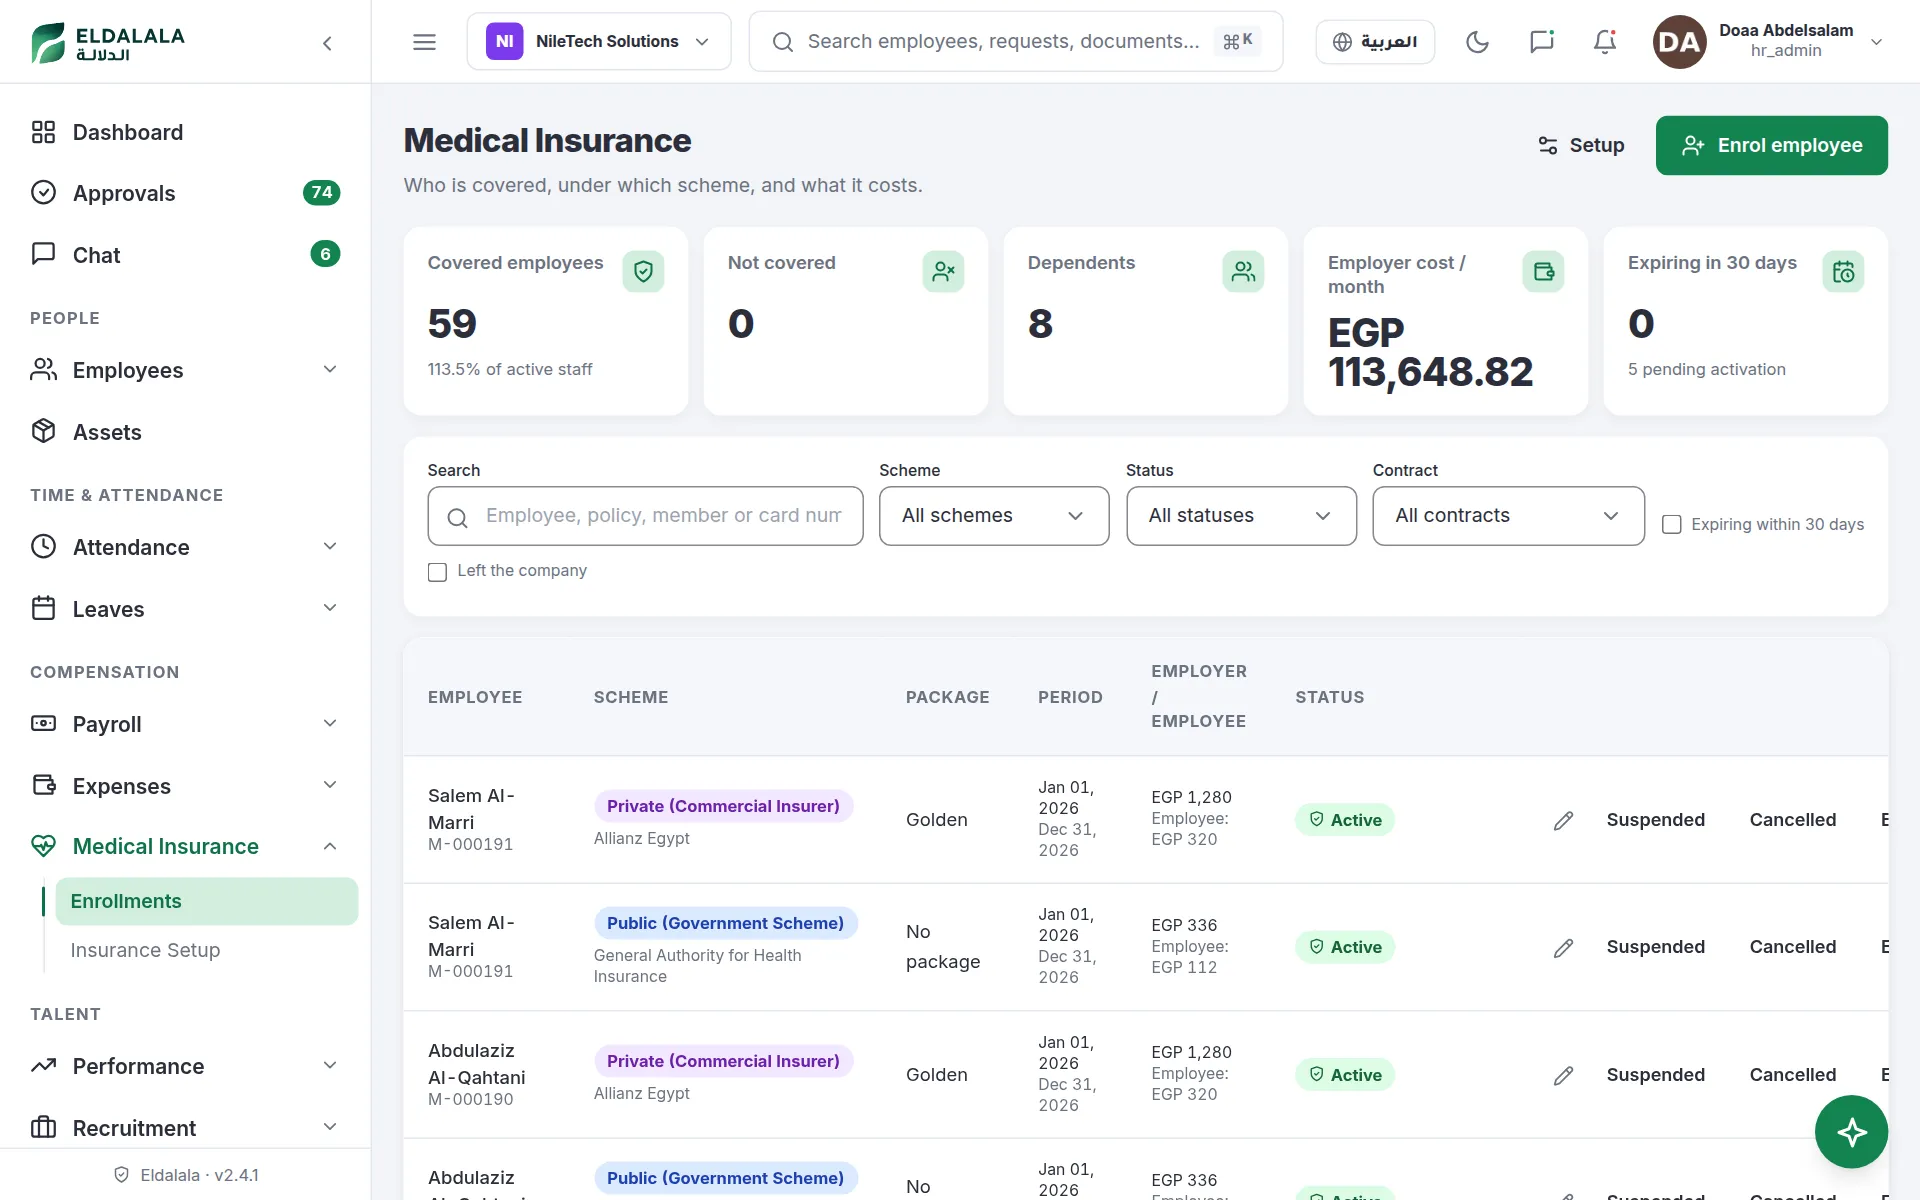This screenshot has width=1920, height=1200.
Task: Mark Abdulaziz Al-Qahtani Golden enrollment Cancelled
Action: point(1792,1075)
